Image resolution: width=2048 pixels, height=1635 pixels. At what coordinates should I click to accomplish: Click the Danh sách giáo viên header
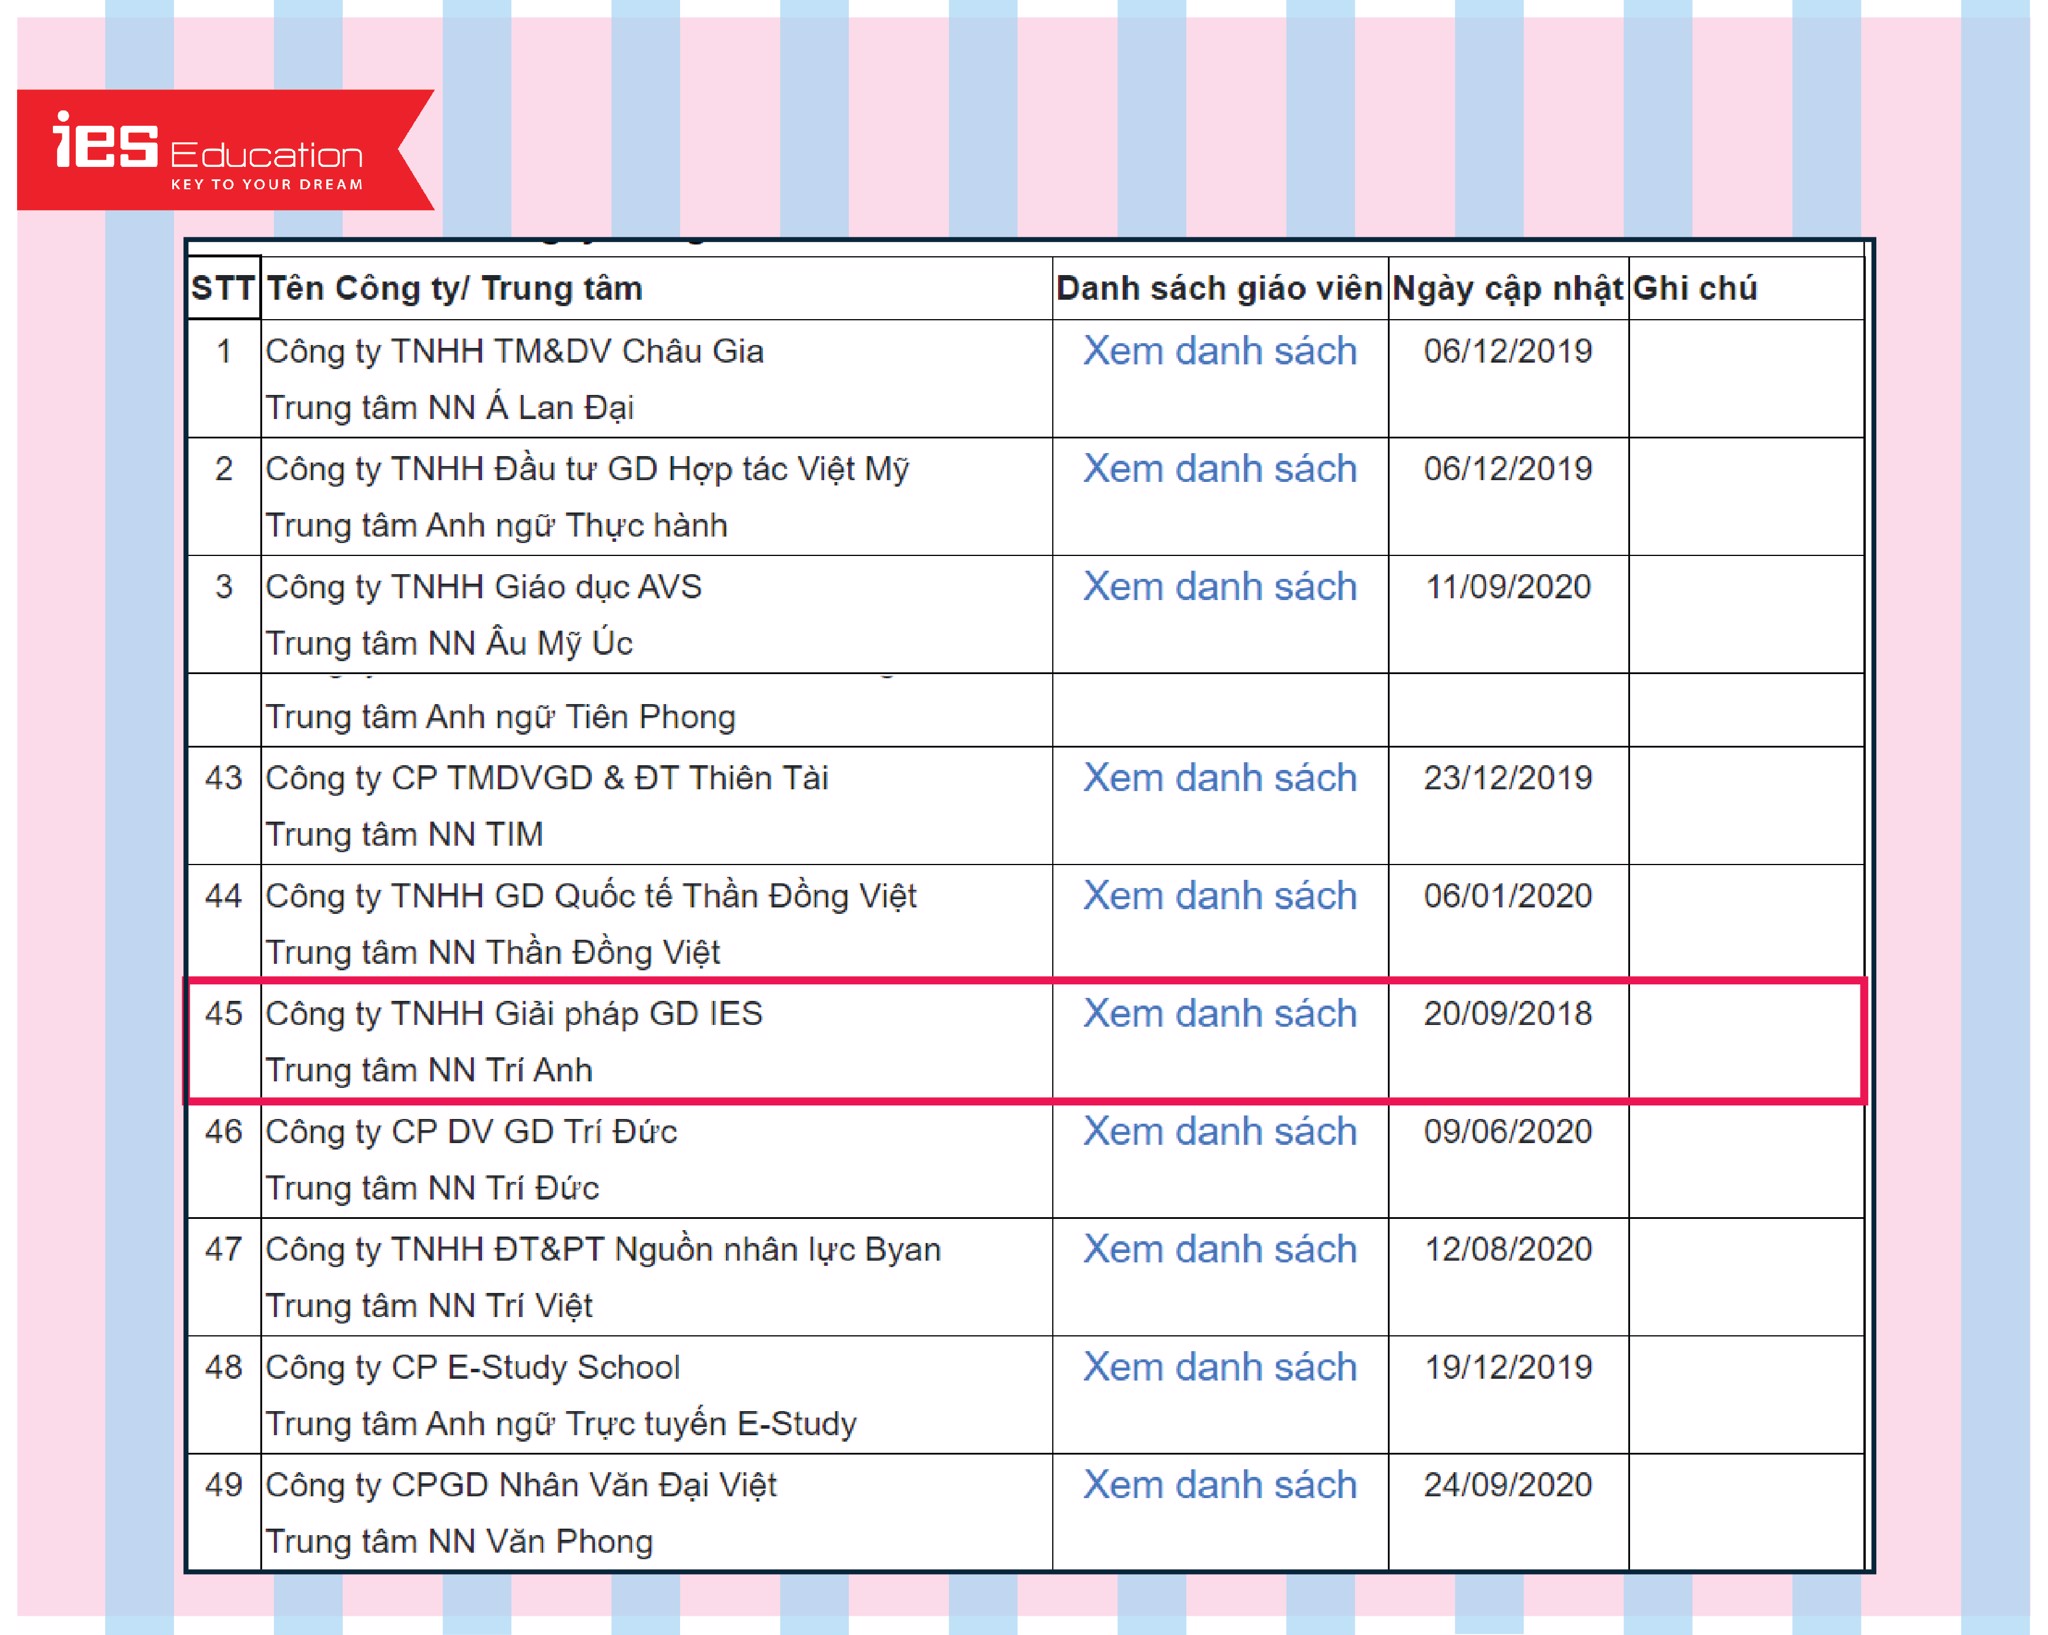pos(1219,289)
